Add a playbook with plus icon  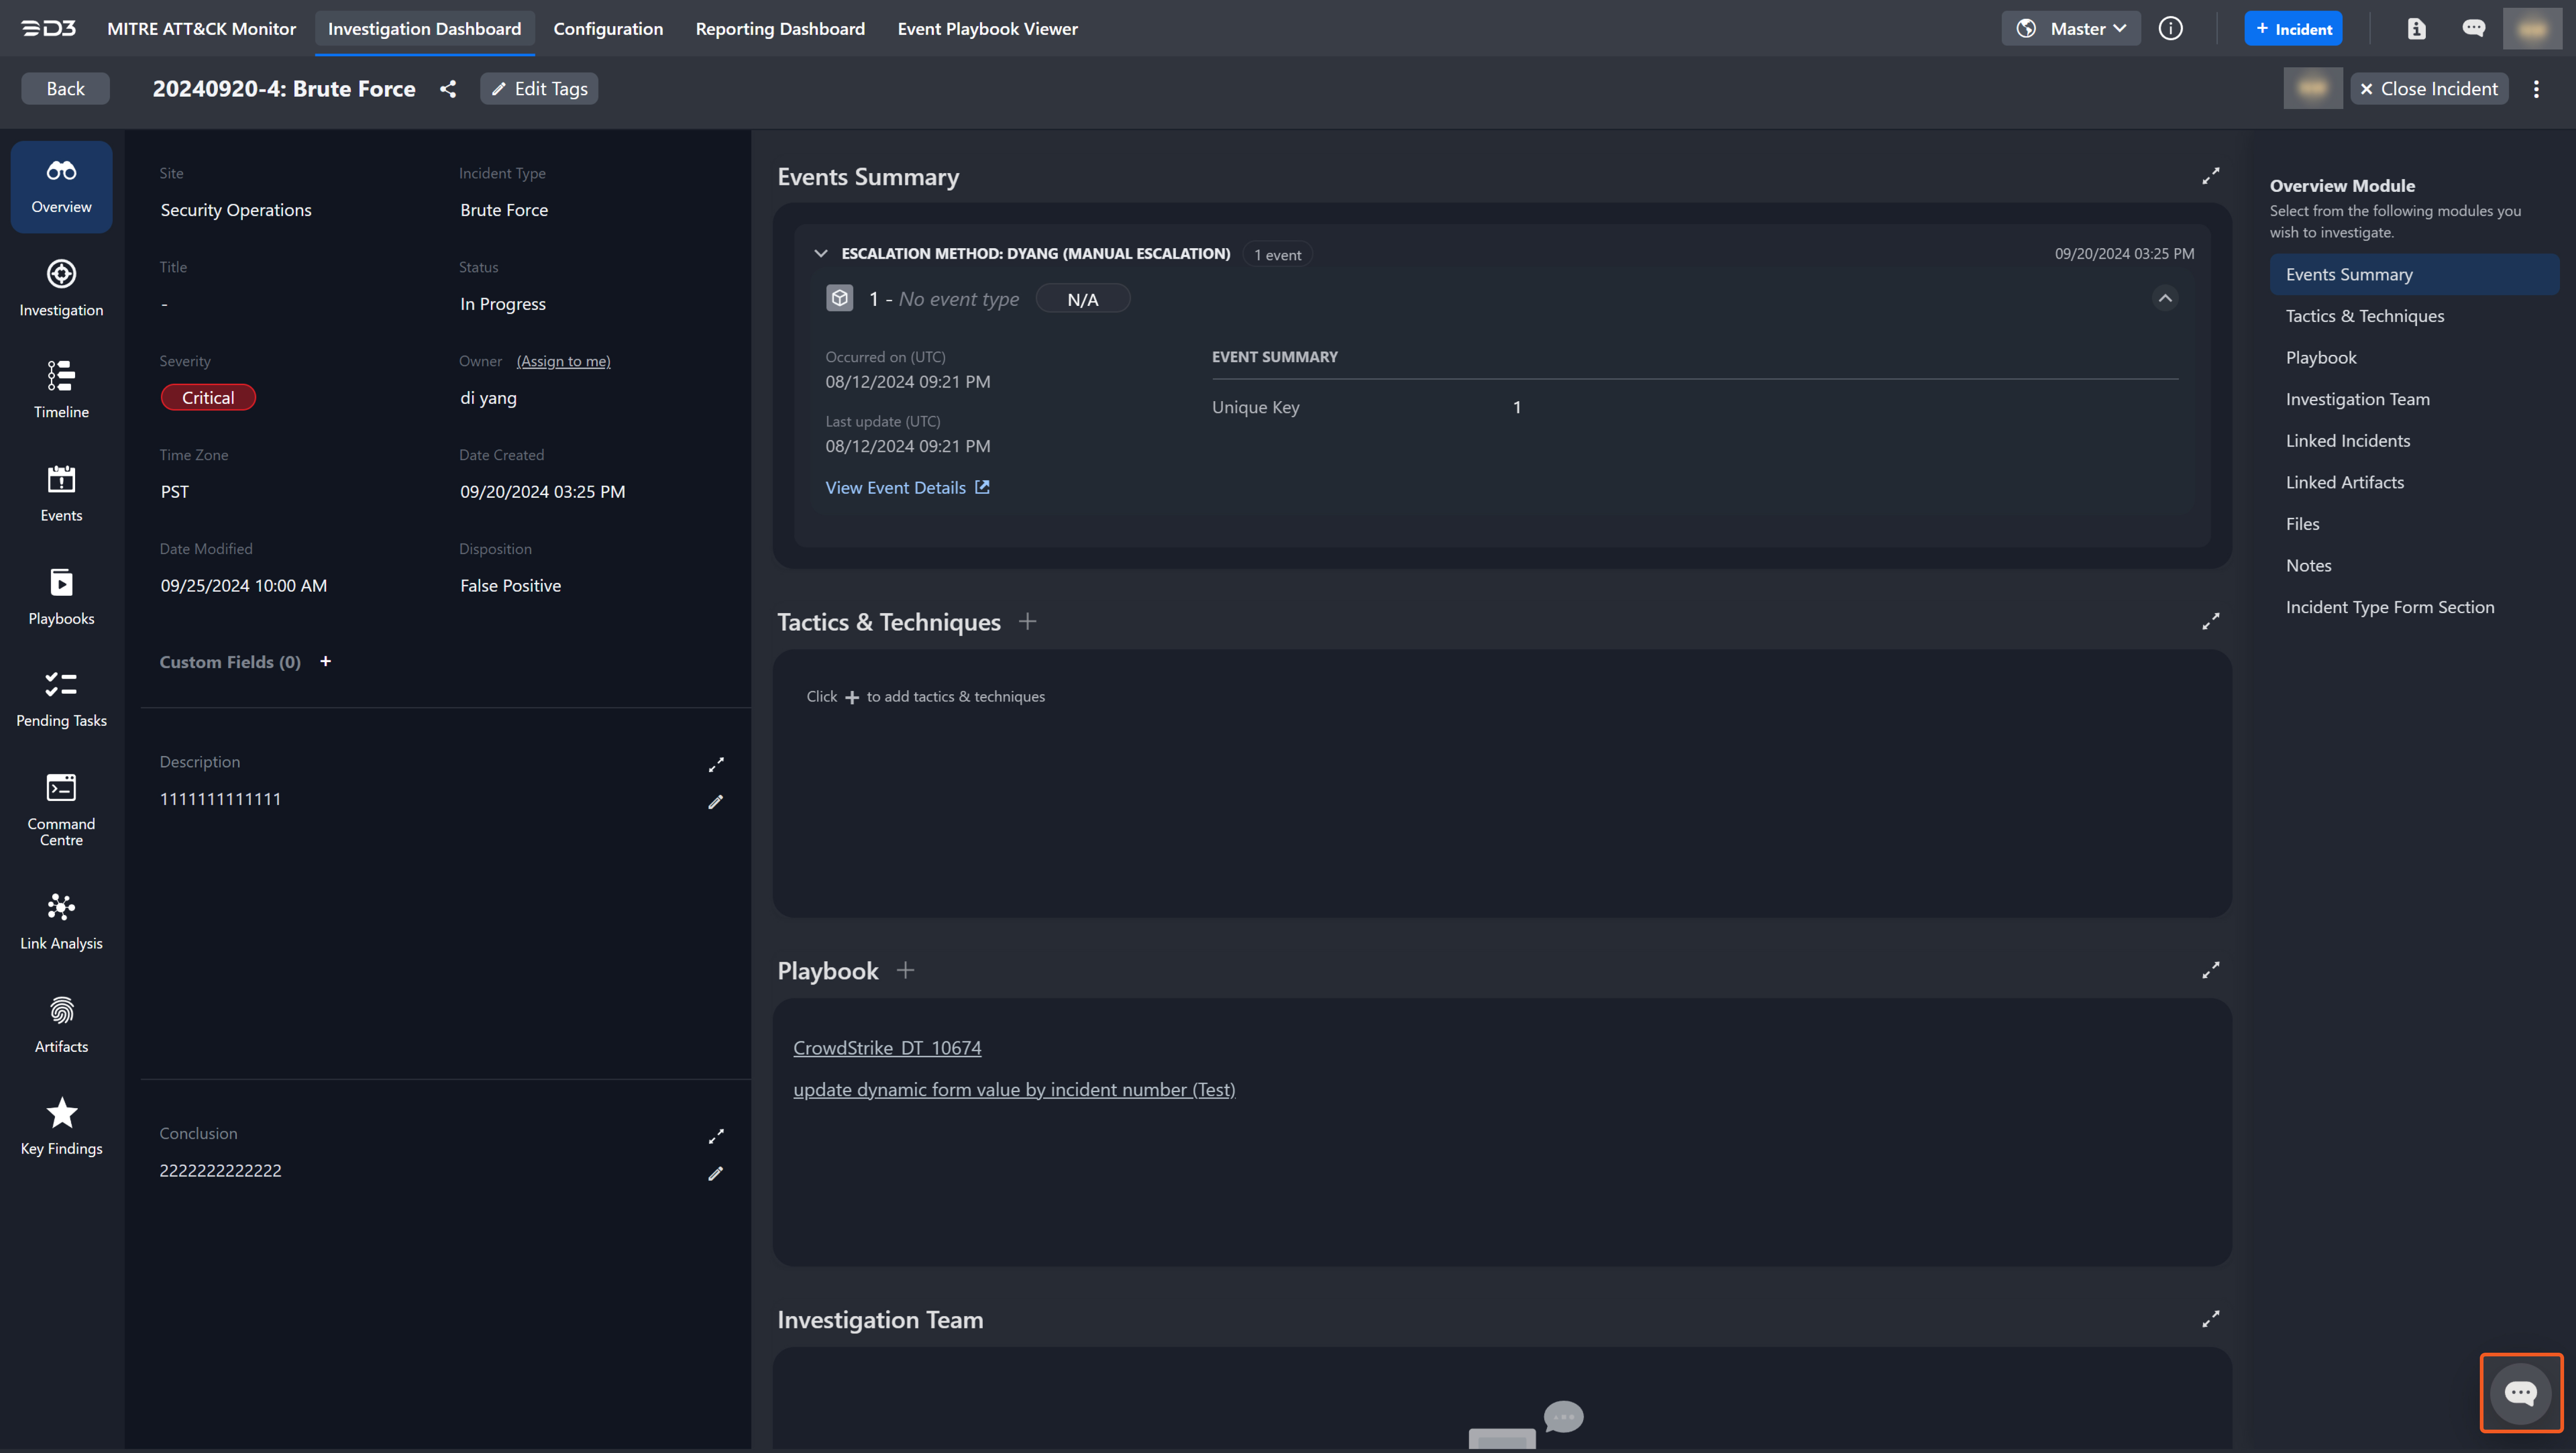905,970
